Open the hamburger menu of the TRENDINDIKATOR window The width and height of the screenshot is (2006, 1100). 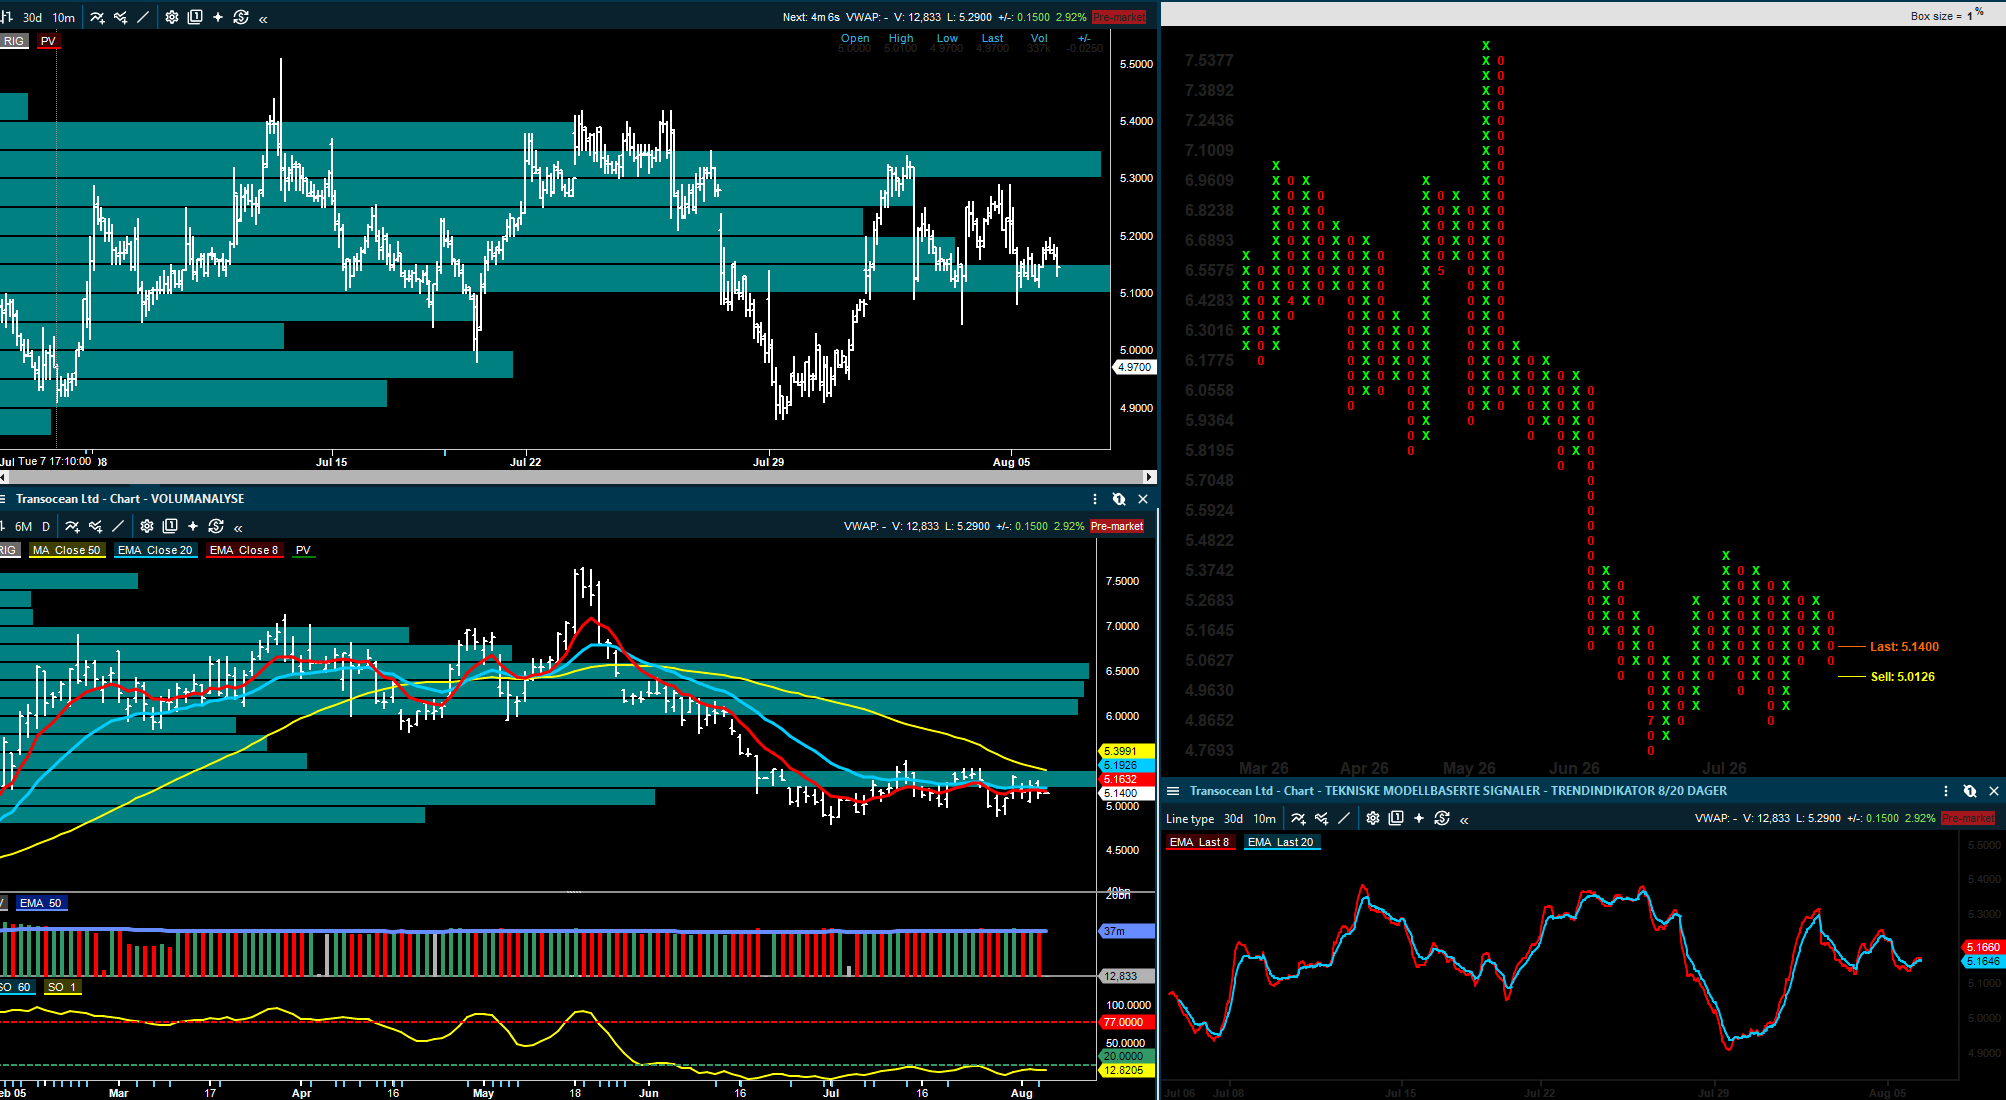(1173, 791)
